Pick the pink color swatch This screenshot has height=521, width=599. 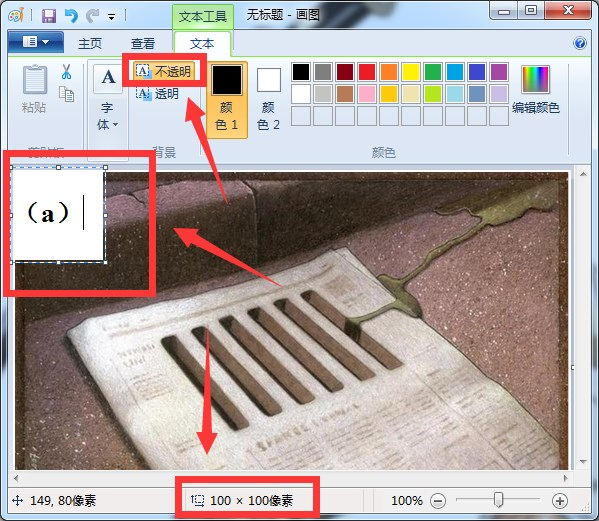click(367, 94)
